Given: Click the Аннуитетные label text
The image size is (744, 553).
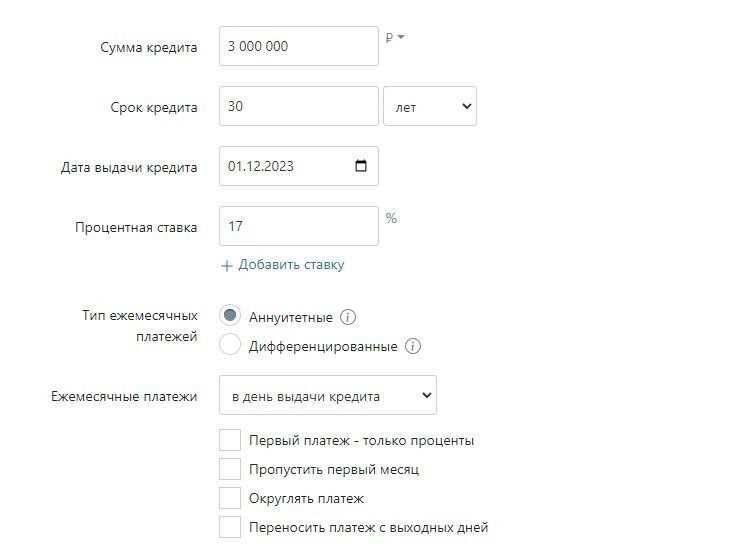Looking at the screenshot, I should click(290, 318).
